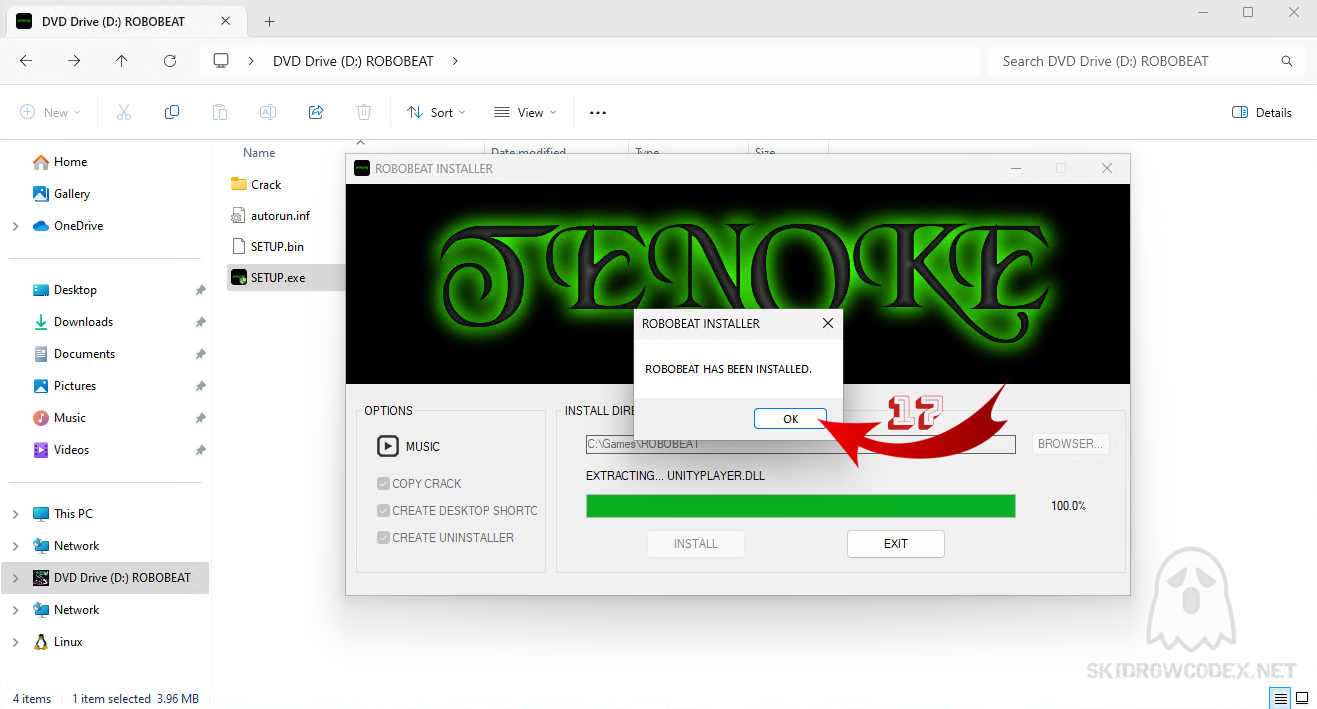Click the INSTALL button in installer
Image resolution: width=1317 pixels, height=709 pixels.
click(696, 544)
